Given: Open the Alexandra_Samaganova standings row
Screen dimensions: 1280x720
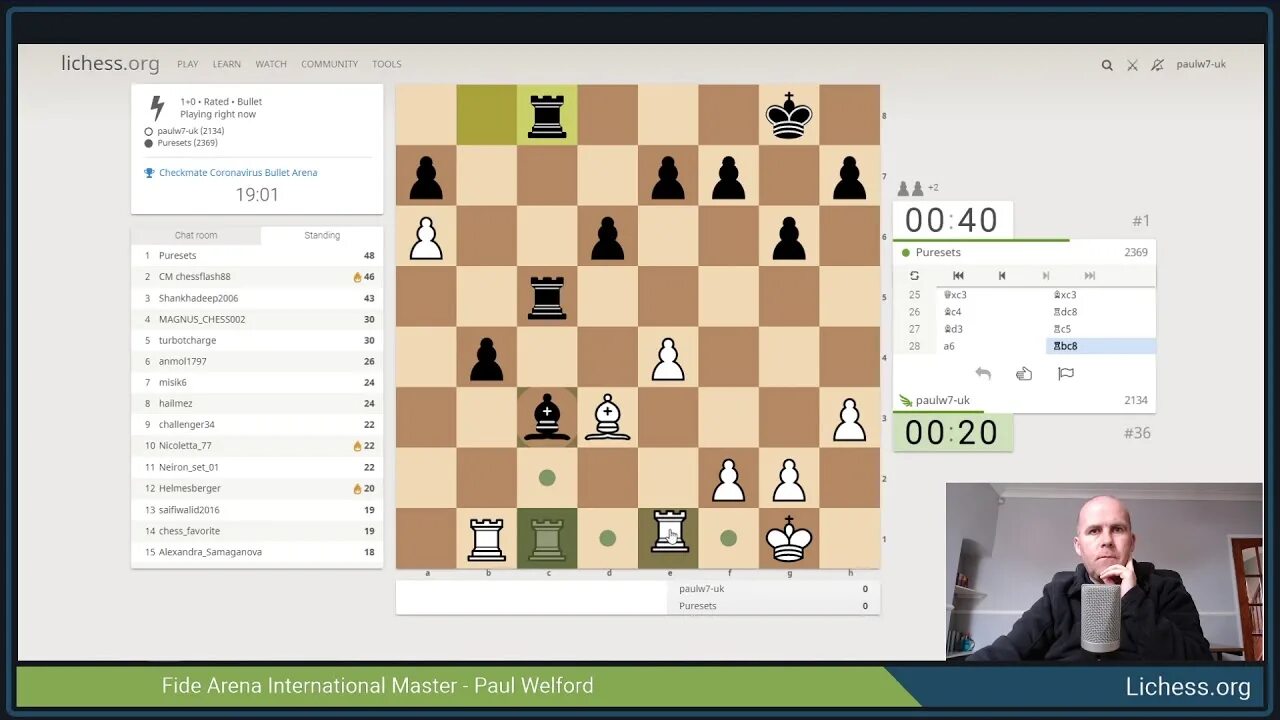Looking at the screenshot, I should [x=257, y=552].
